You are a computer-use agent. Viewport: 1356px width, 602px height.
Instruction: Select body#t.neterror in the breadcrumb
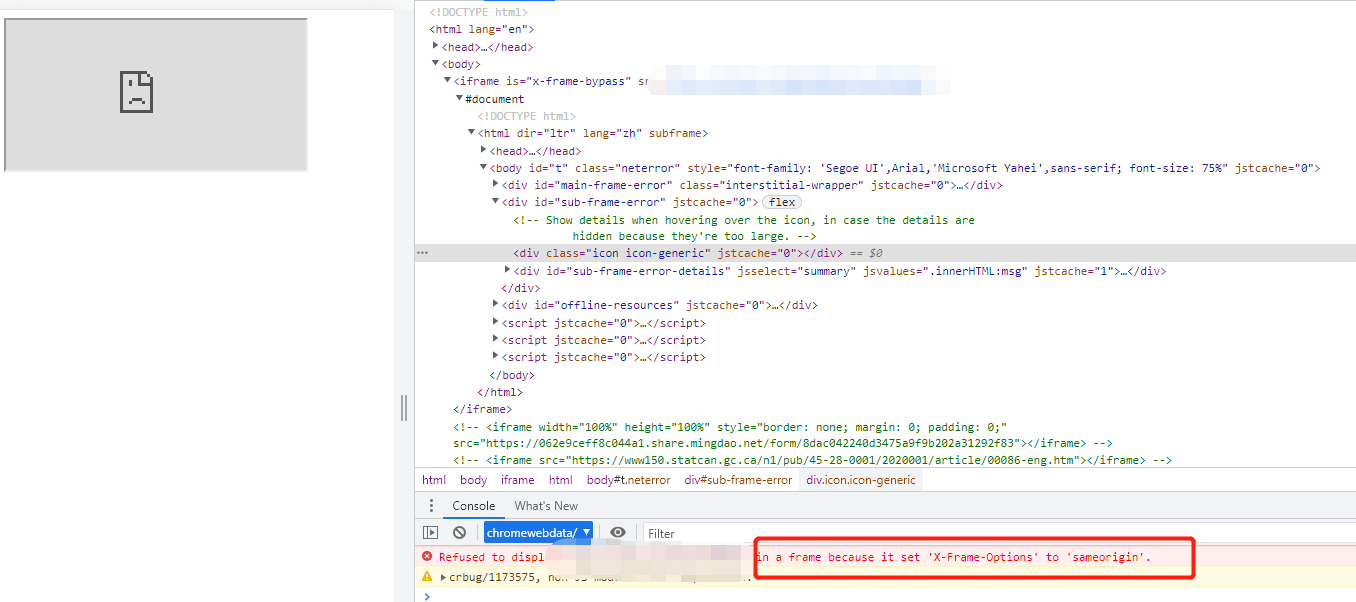pos(628,480)
